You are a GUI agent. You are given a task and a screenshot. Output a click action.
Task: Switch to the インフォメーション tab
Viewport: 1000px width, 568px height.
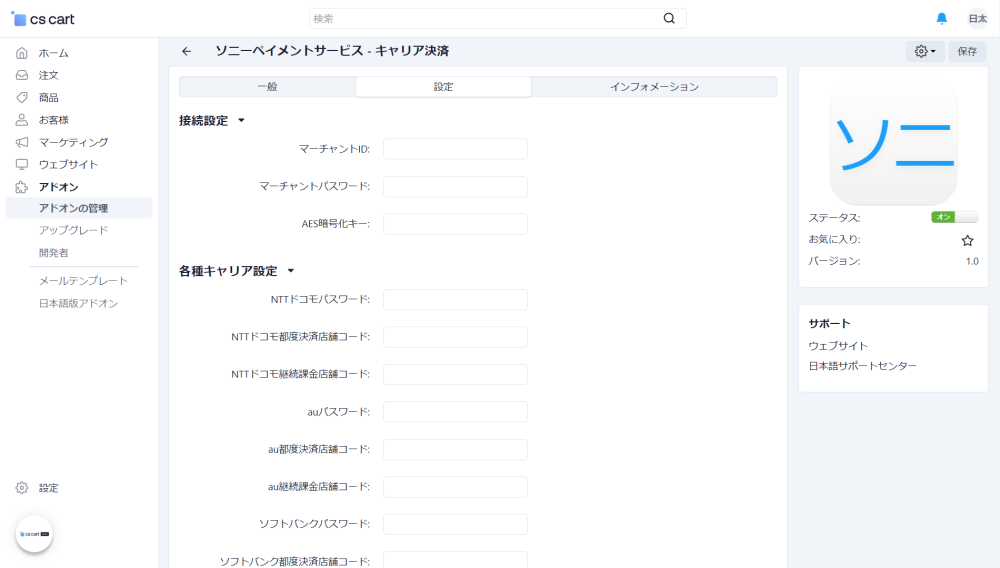(654, 87)
